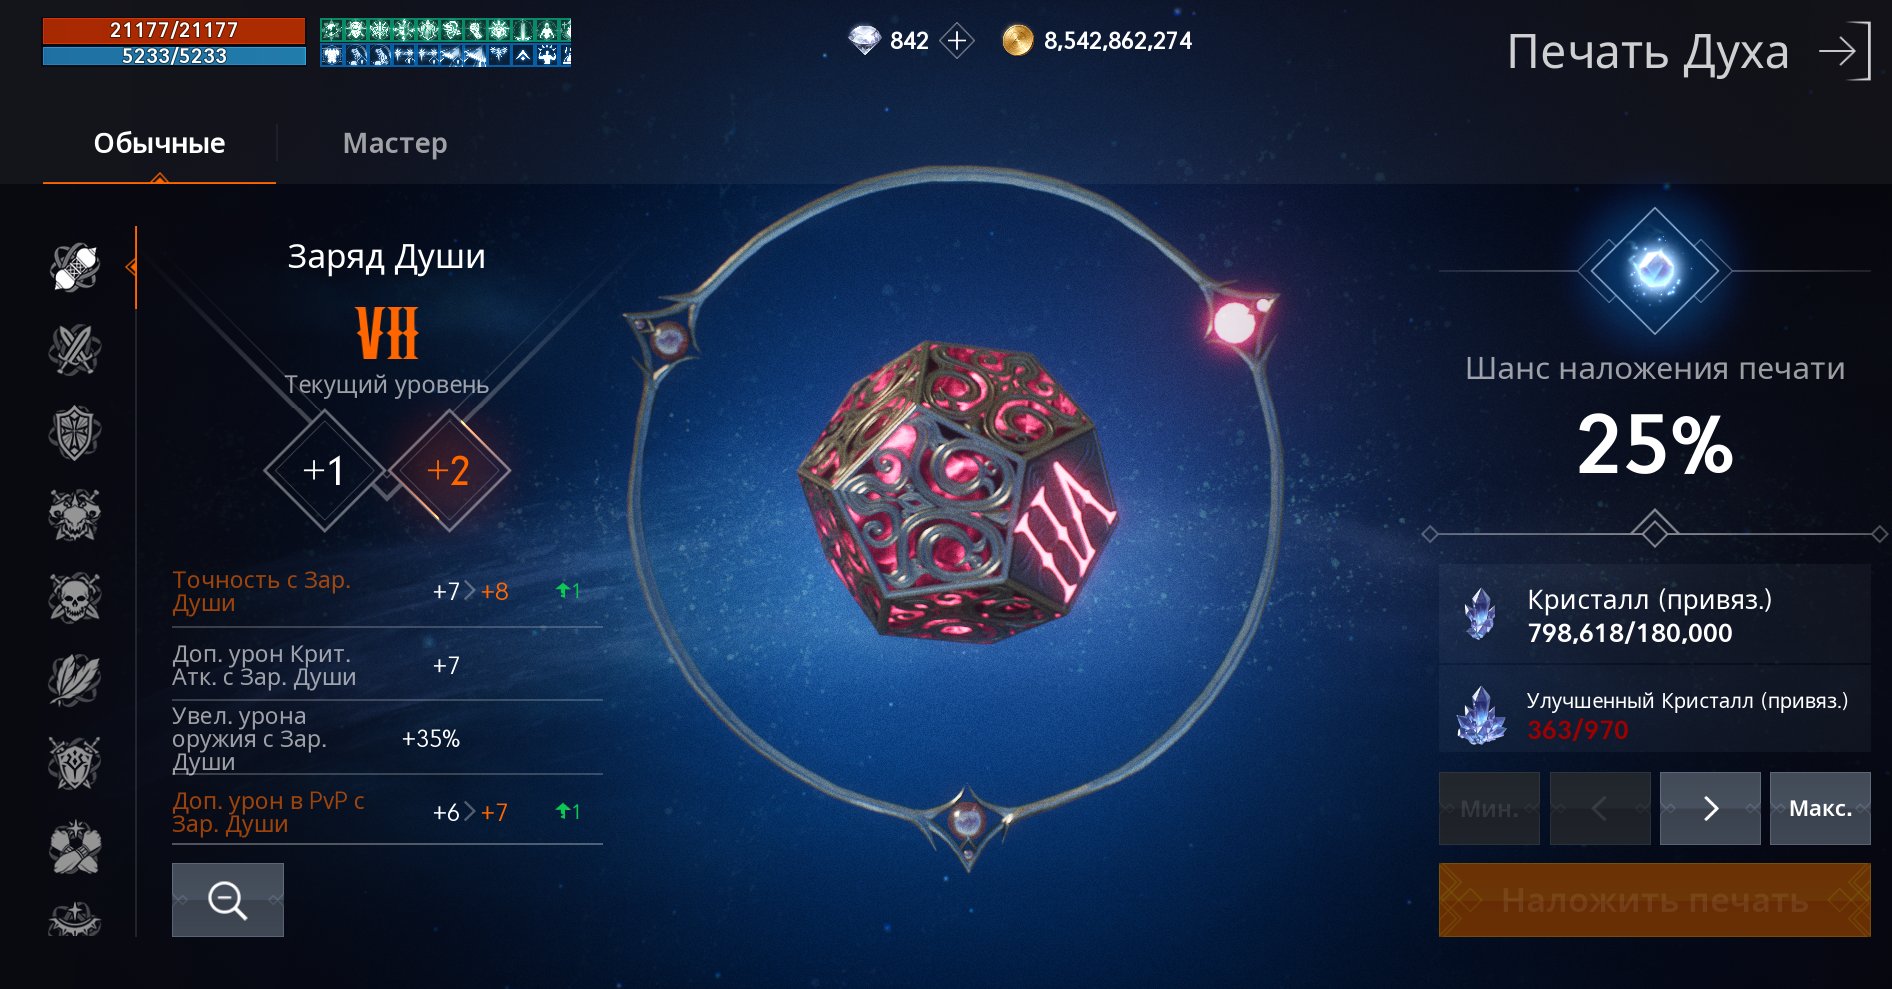1892x989 pixels.
Task: Click the Наложить печать button
Action: click(1654, 900)
